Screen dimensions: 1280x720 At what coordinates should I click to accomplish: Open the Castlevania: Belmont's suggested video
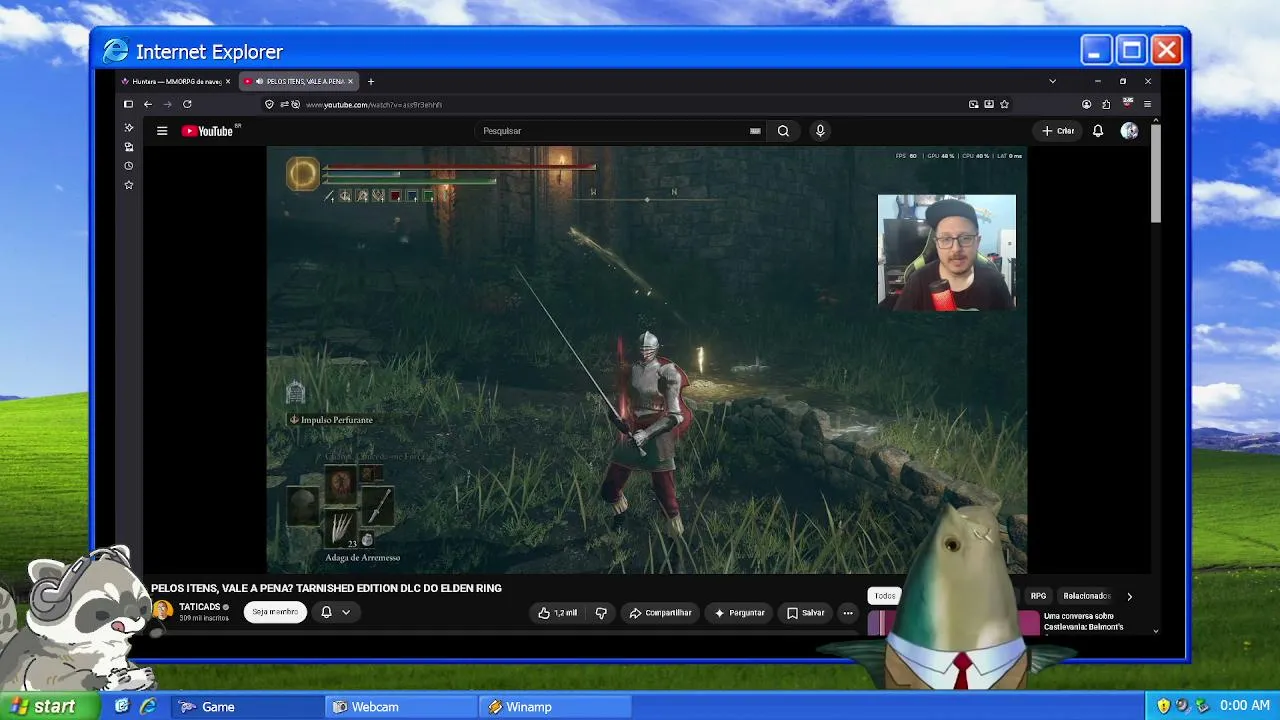1084,622
